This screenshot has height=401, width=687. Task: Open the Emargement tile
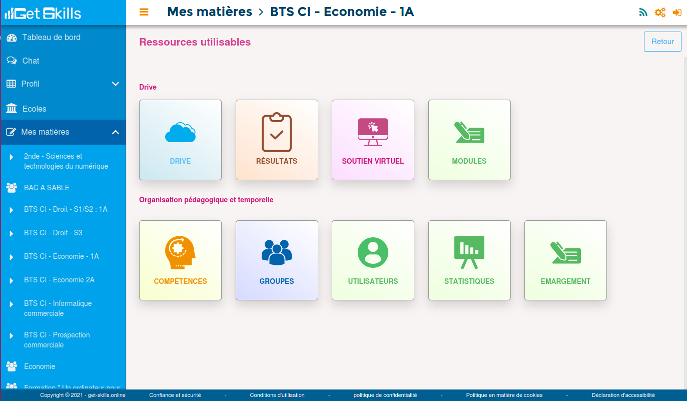[565, 260]
